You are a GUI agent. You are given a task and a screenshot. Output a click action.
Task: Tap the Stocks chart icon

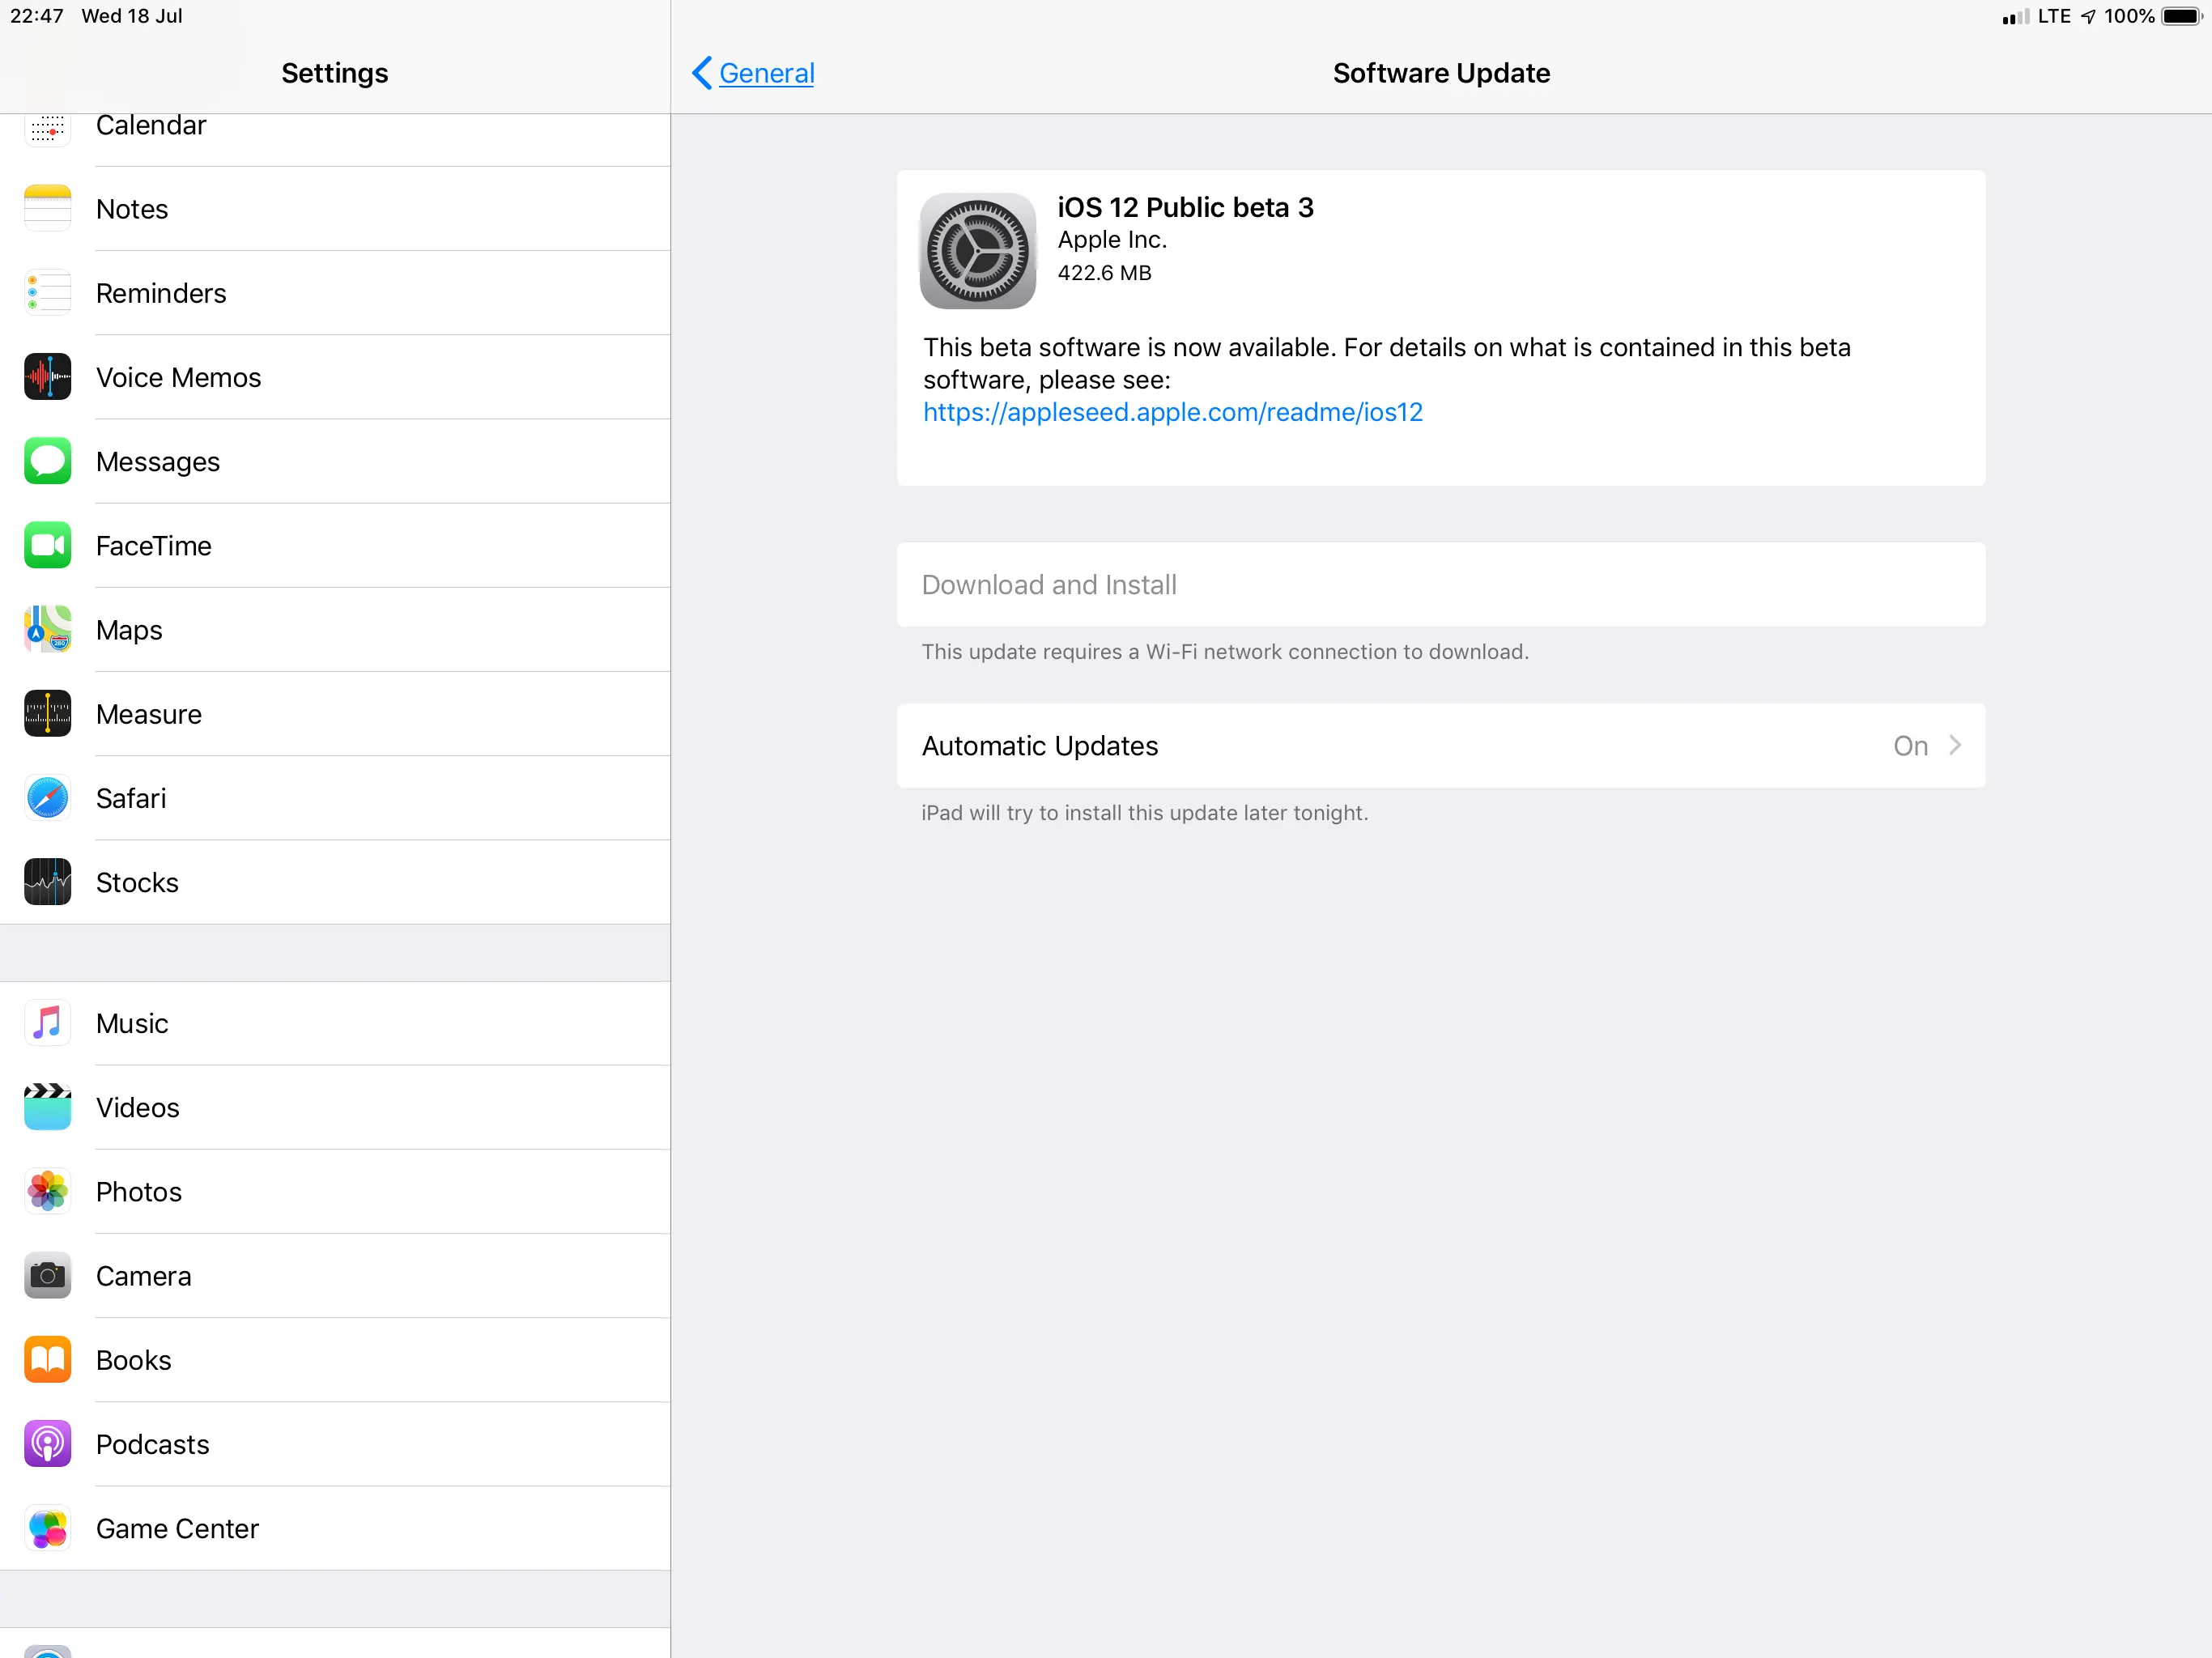pos(47,882)
